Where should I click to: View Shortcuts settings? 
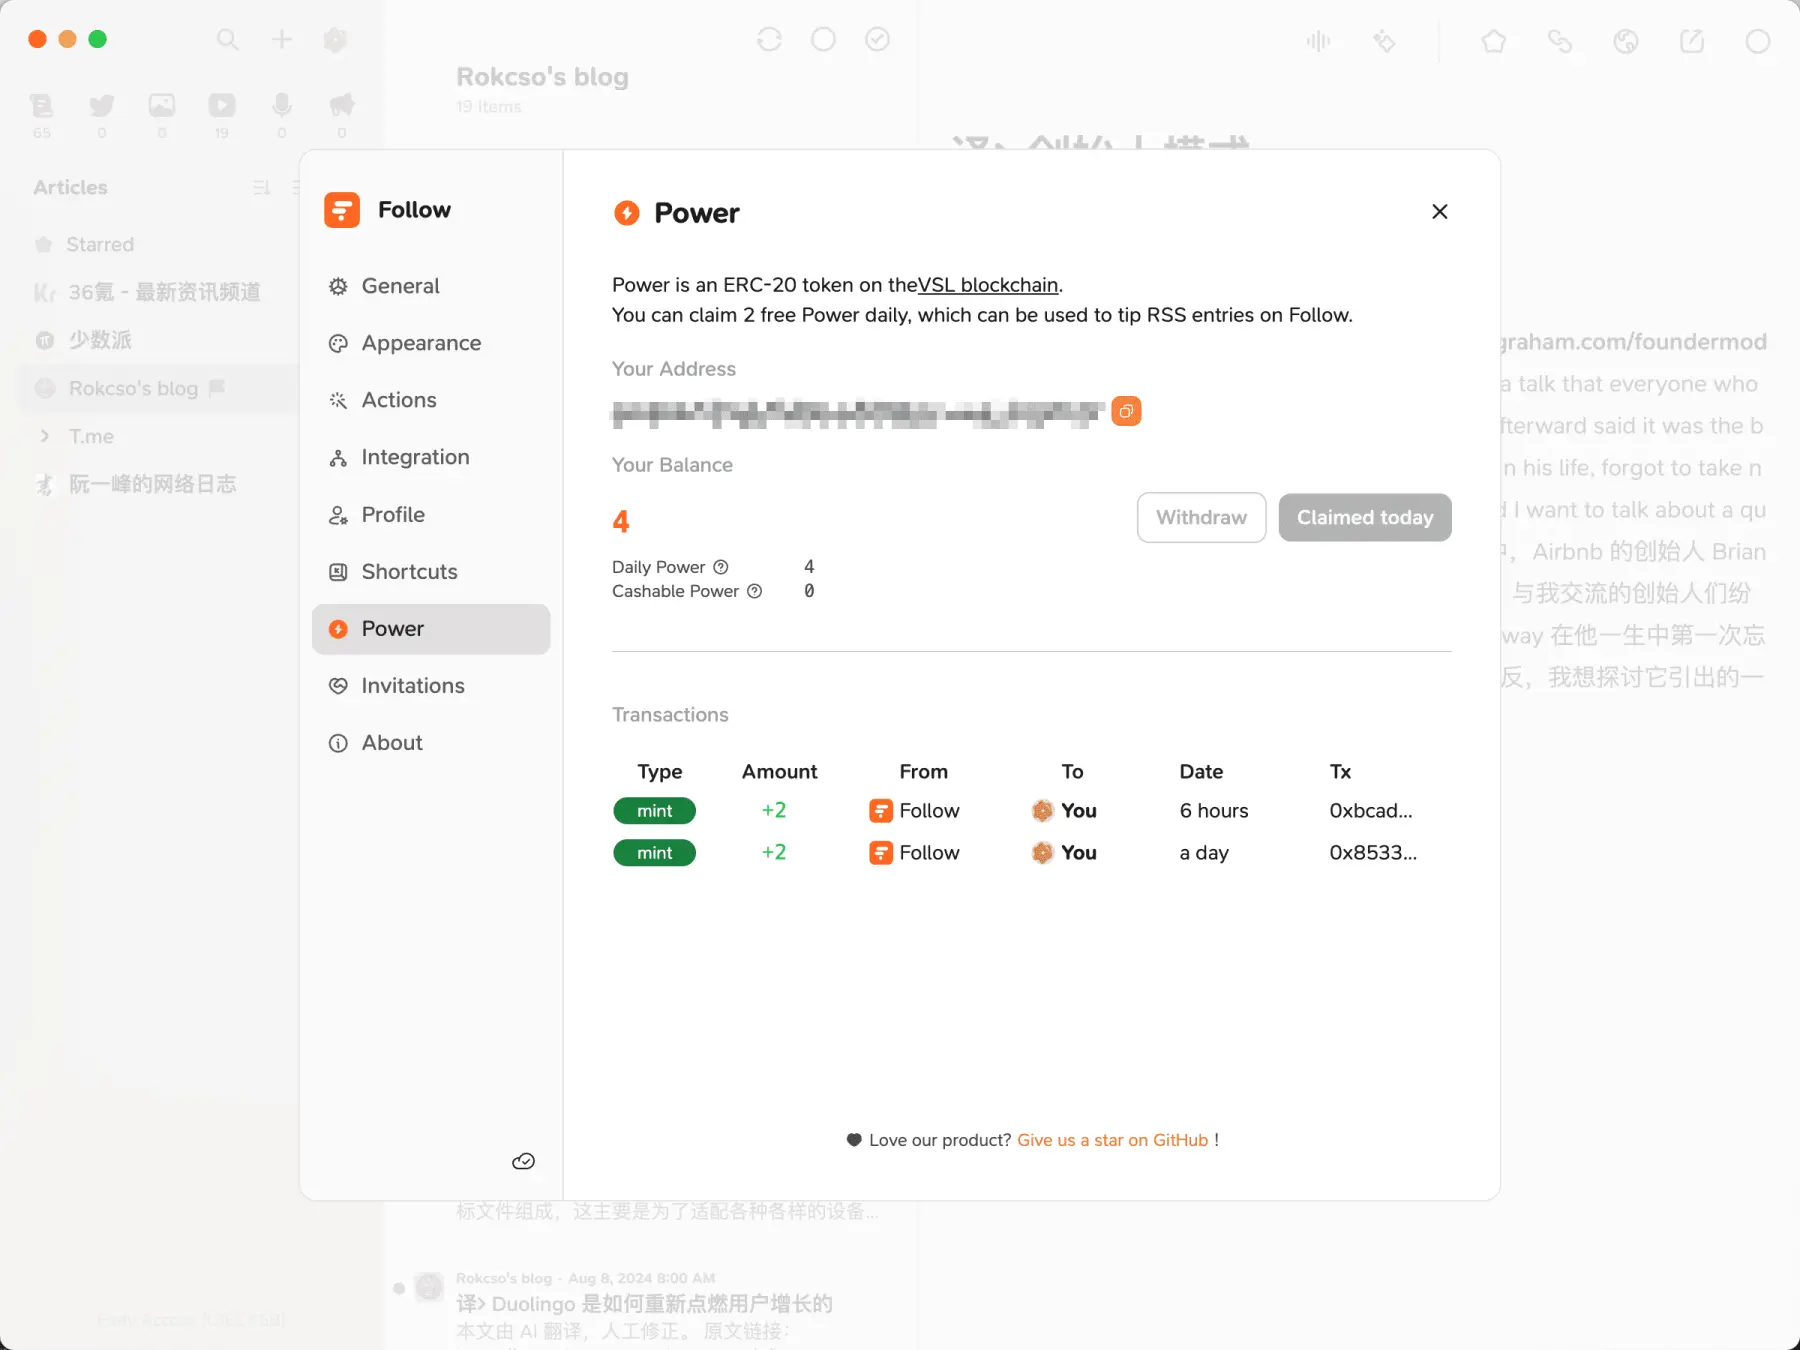(x=431, y=572)
